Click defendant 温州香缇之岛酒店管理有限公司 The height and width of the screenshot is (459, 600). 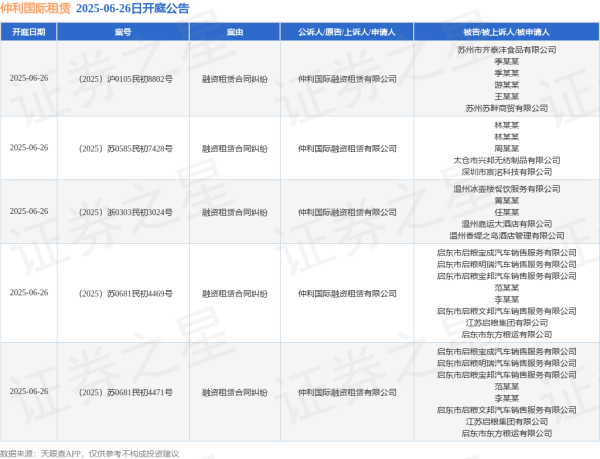[x=507, y=236]
